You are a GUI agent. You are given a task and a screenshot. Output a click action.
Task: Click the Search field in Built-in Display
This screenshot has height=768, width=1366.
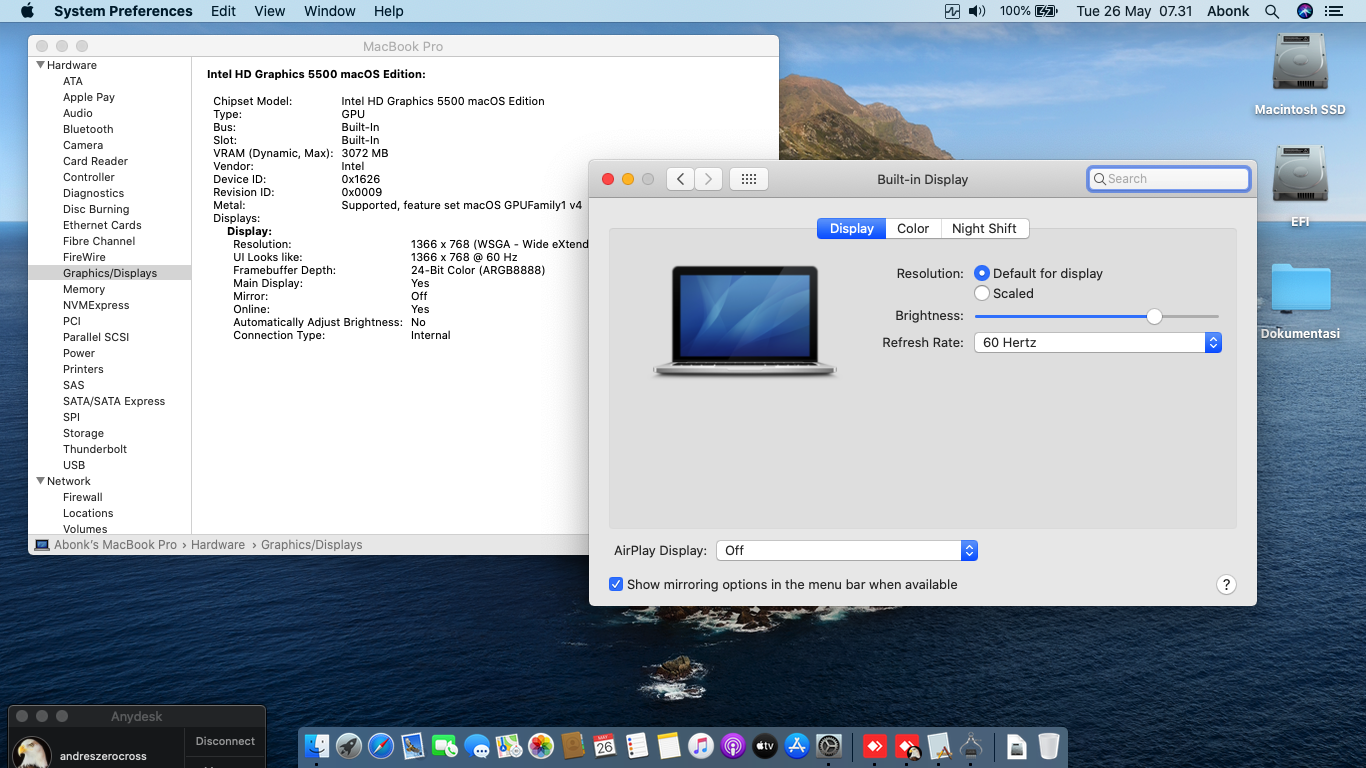(x=1169, y=179)
